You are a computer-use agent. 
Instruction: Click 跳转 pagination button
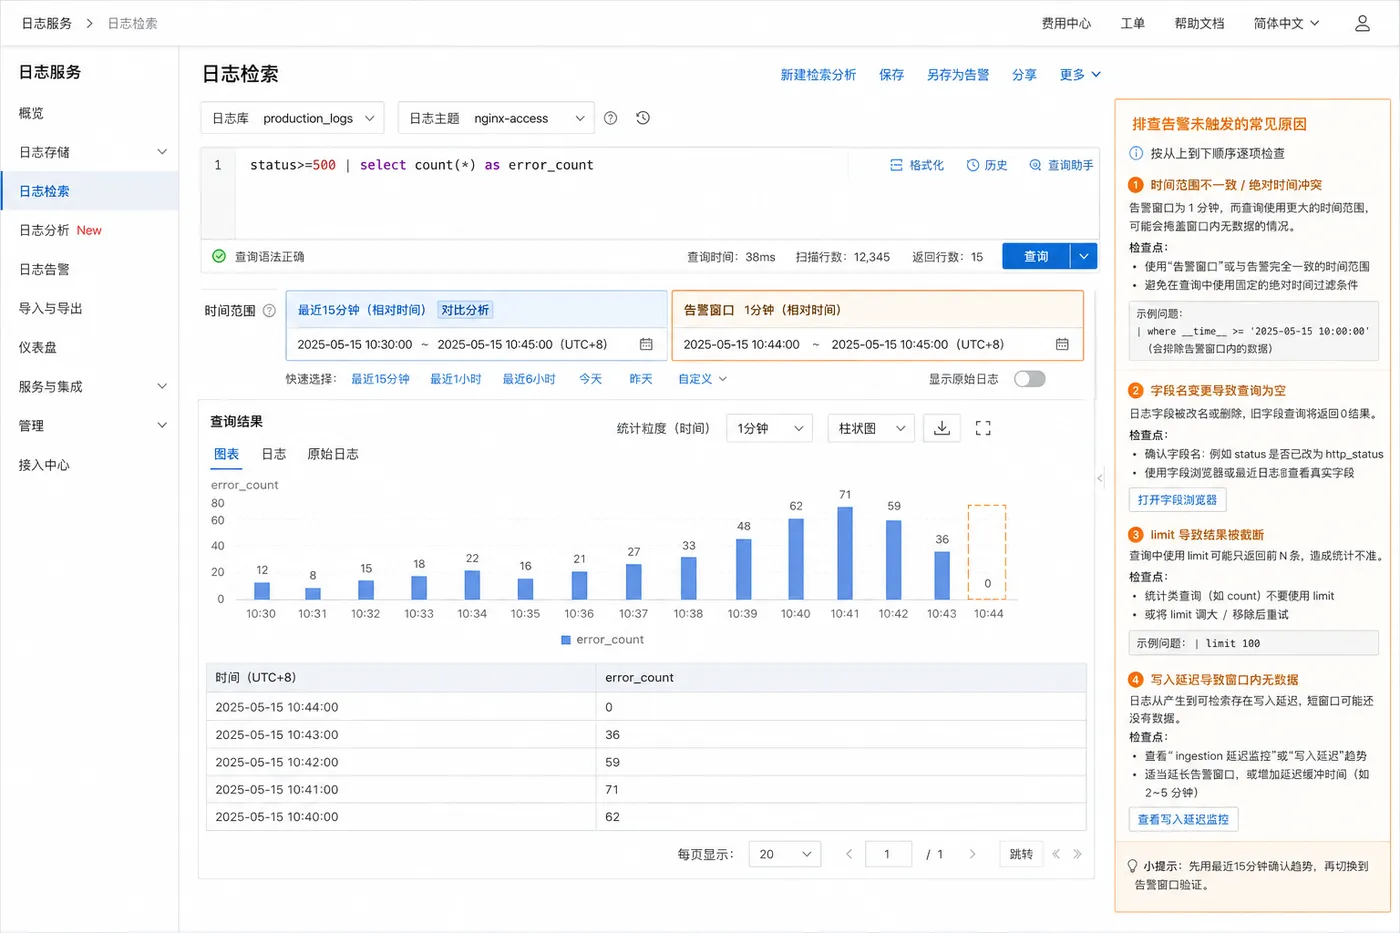coord(1021,854)
